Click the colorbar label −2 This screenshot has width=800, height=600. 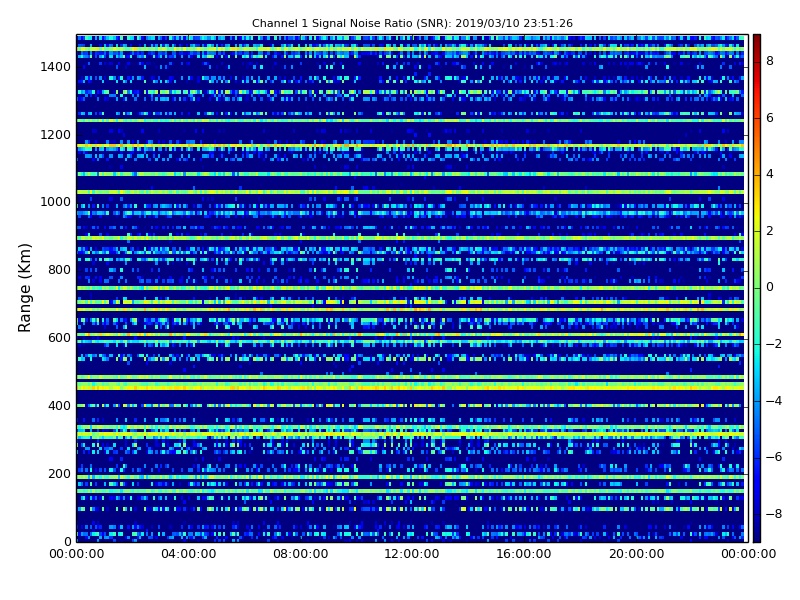tap(773, 344)
